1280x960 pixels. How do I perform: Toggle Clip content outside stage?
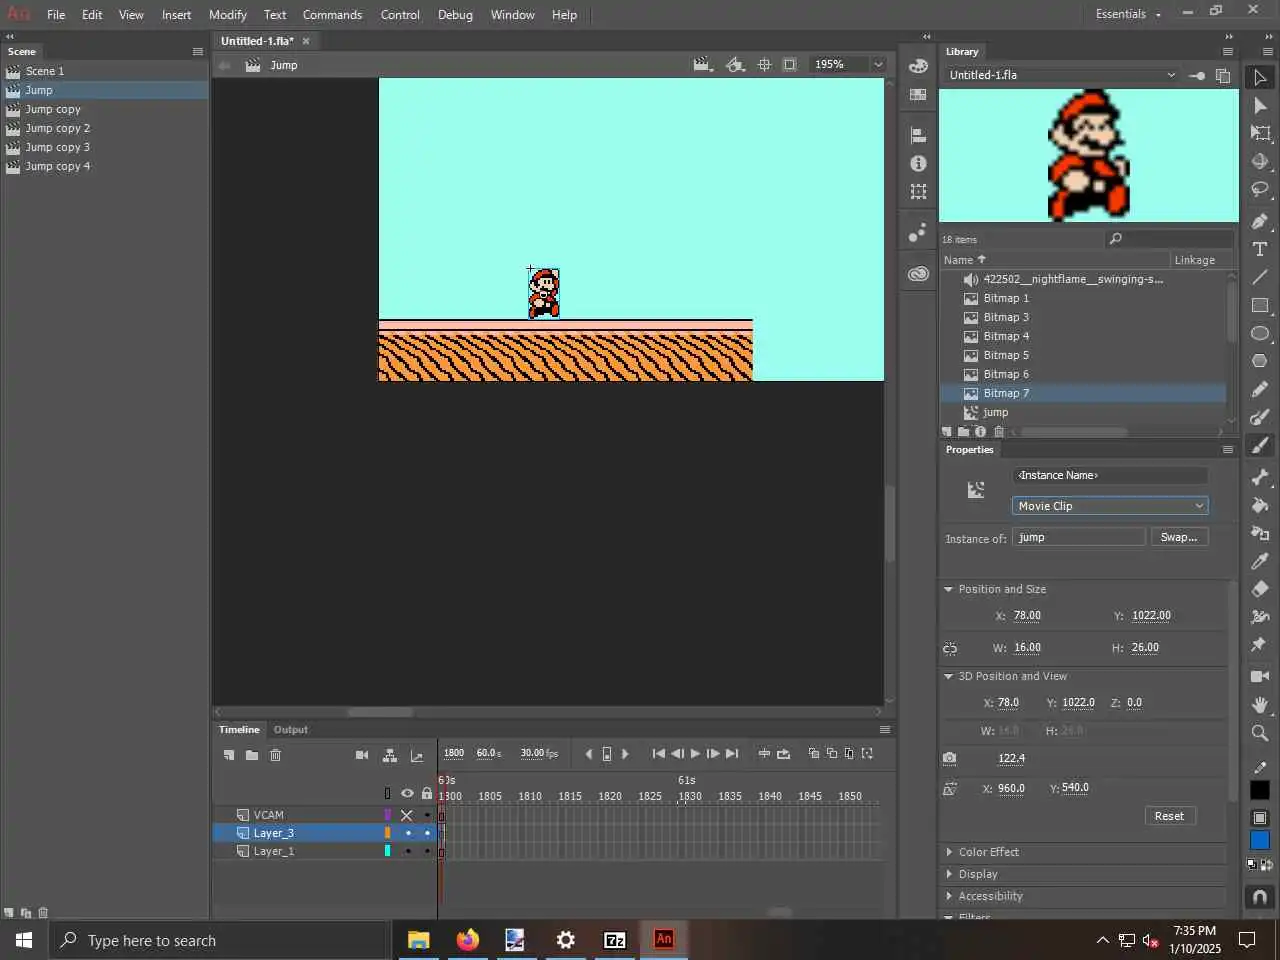click(x=790, y=65)
